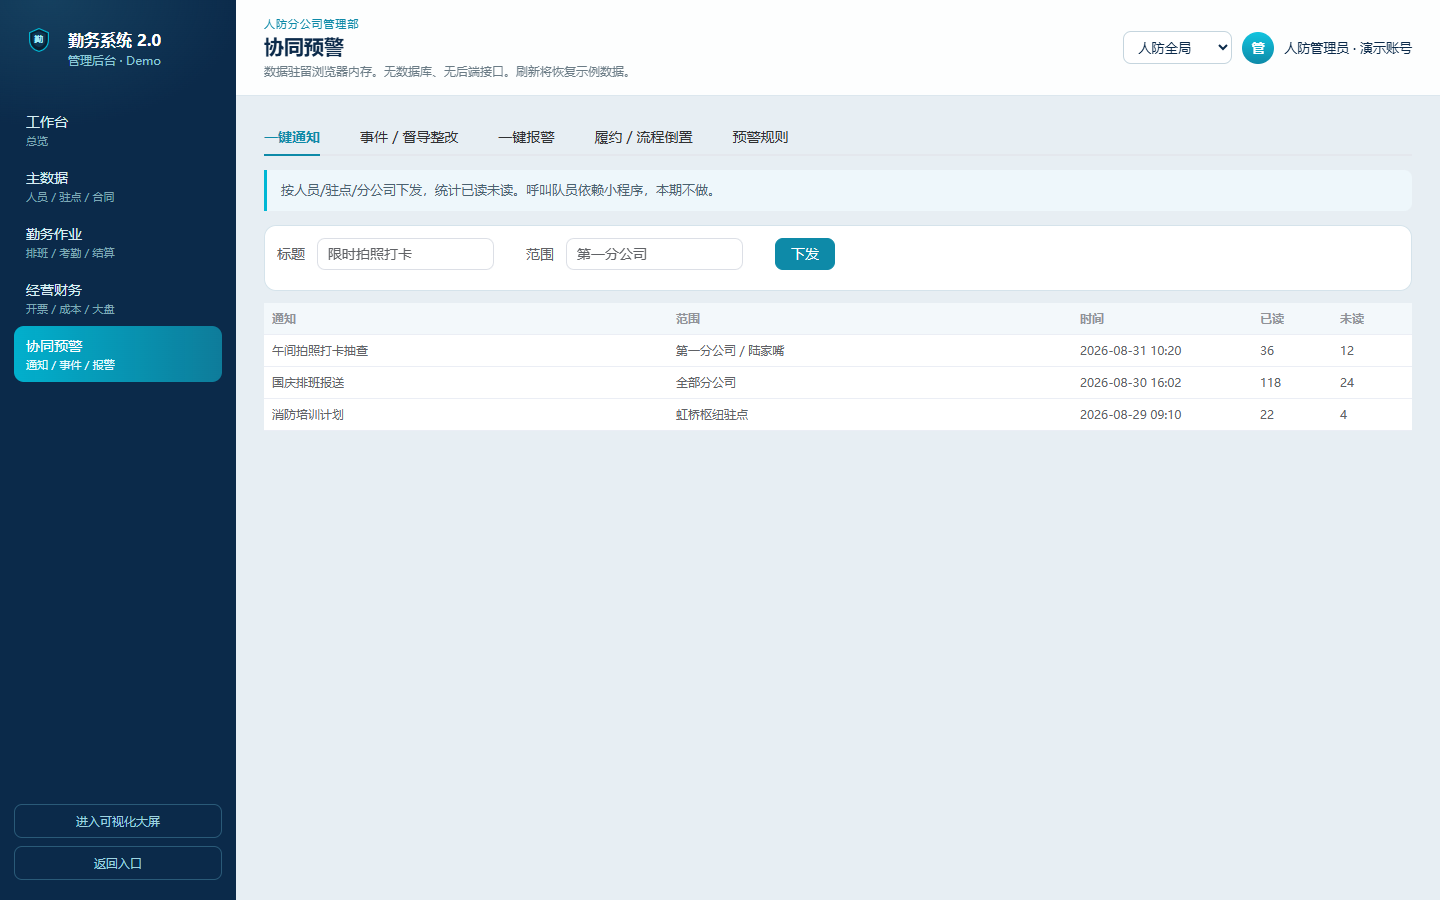Open the 事件 / 督导整改 tab
1440x900 pixels.
tap(409, 137)
